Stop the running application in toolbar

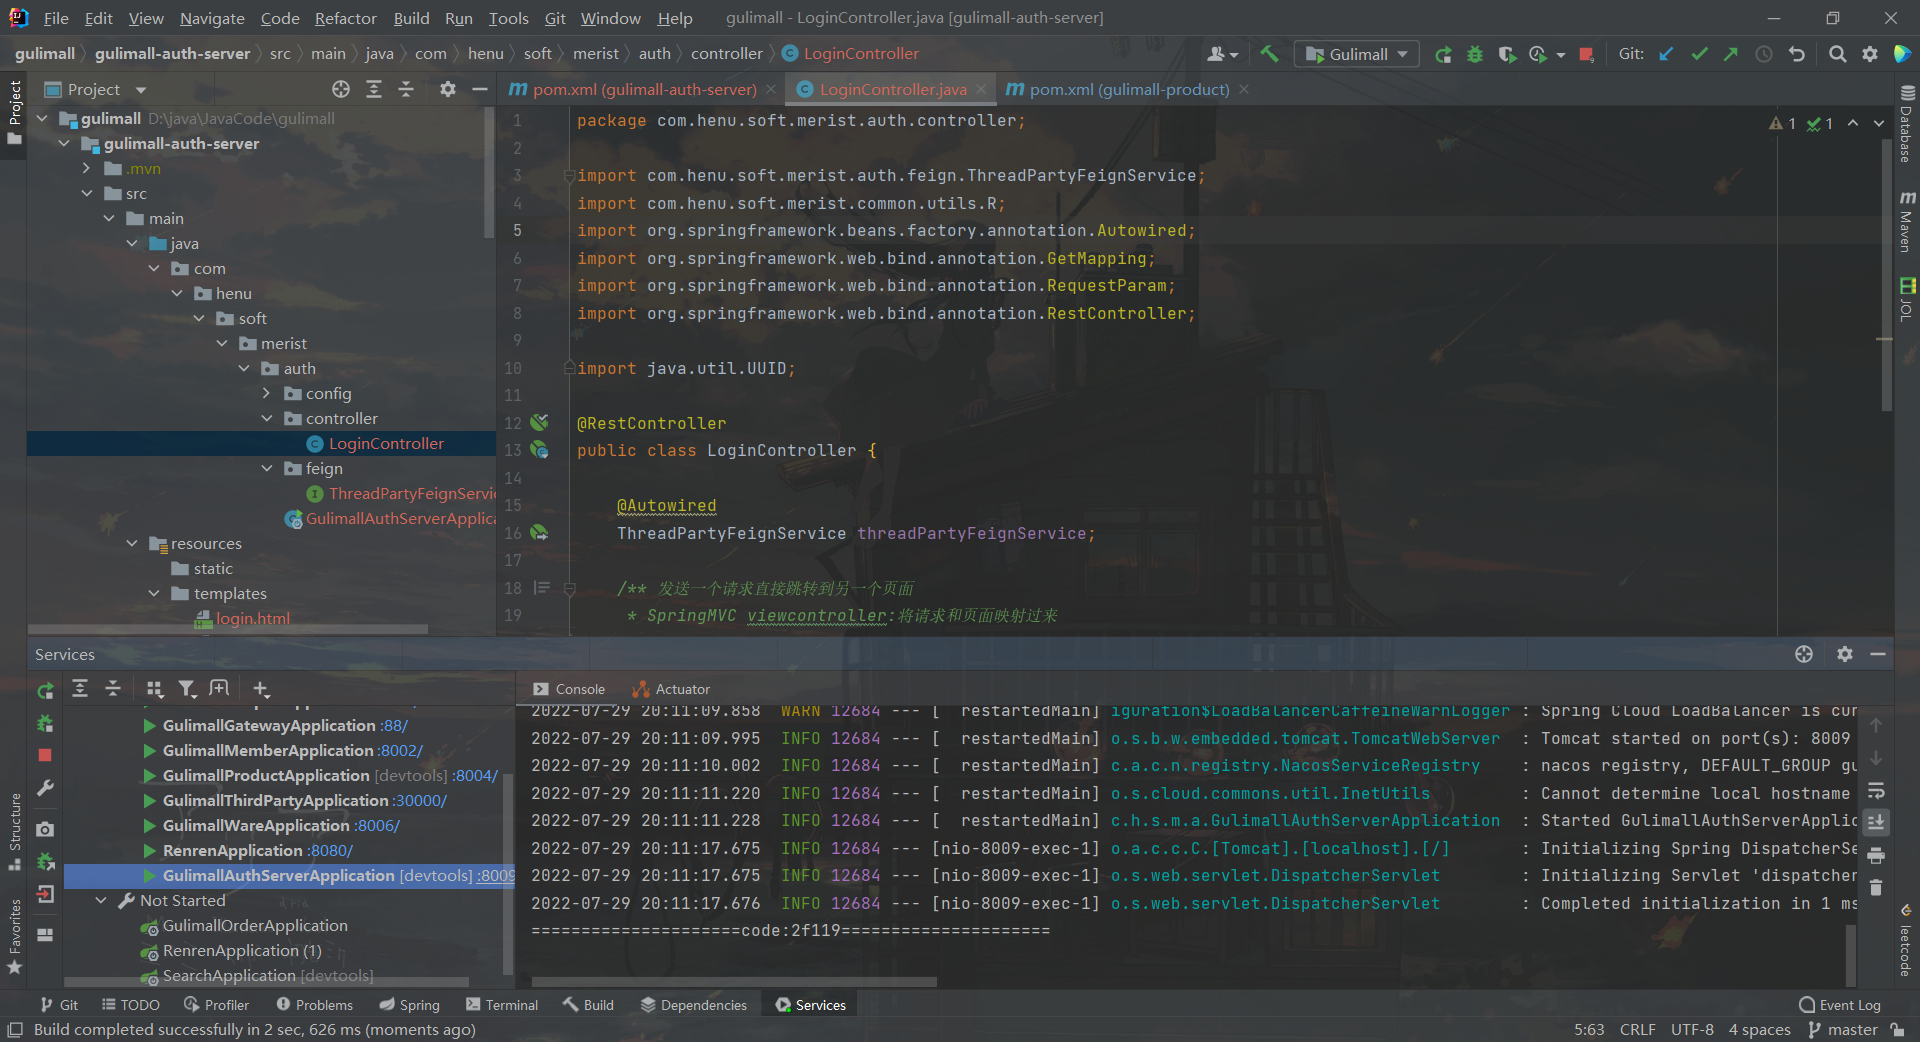pyautogui.click(x=1586, y=54)
